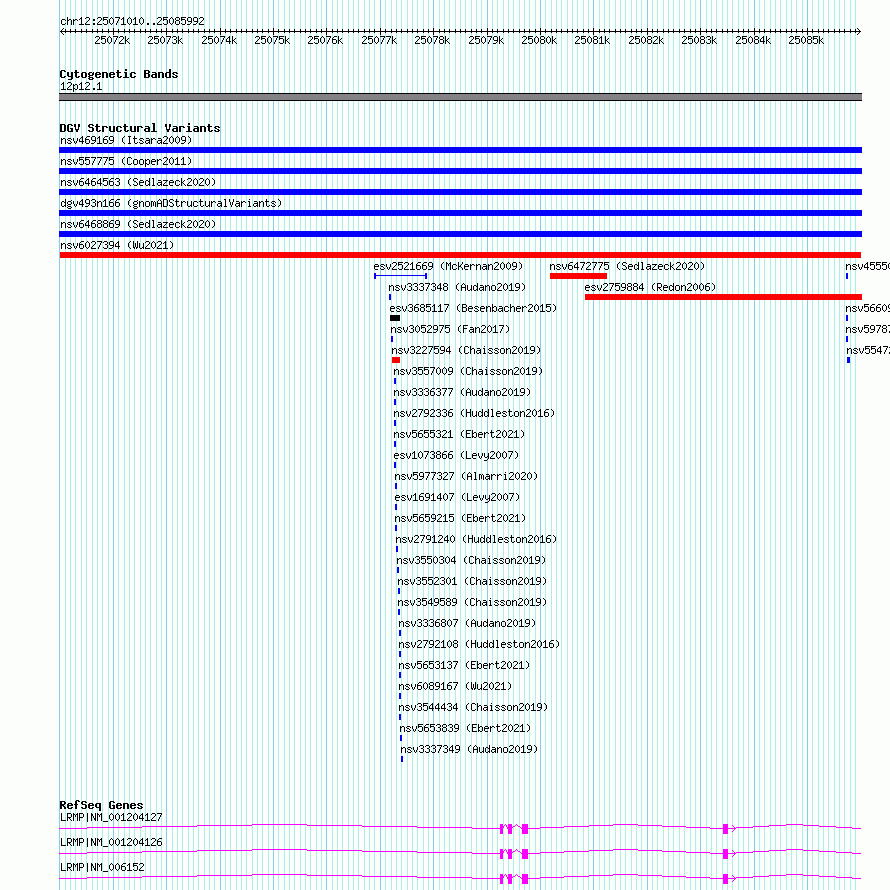Select the red nsv6472775 (Sedlazeck2020) bar
This screenshot has width=890, height=890.
click(x=578, y=276)
